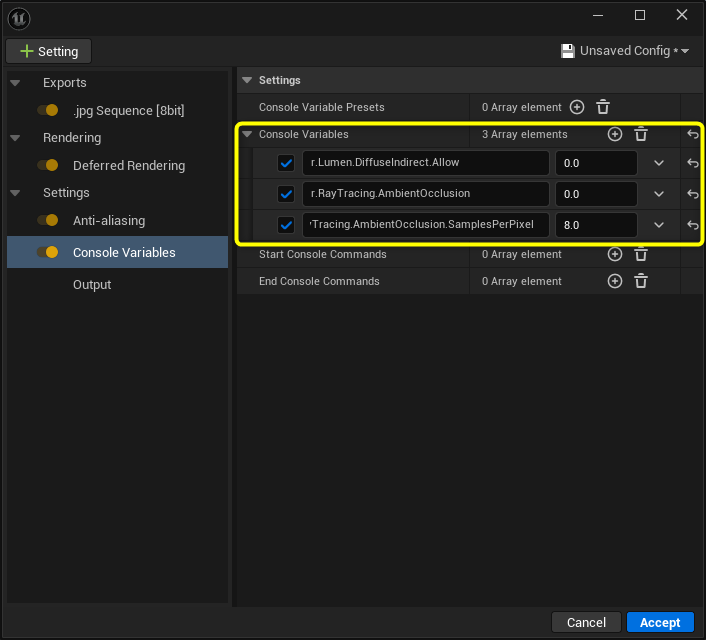Screen dimensions: 706x640
Task: Delete all Console Variable Presets elements
Action: tap(603, 107)
